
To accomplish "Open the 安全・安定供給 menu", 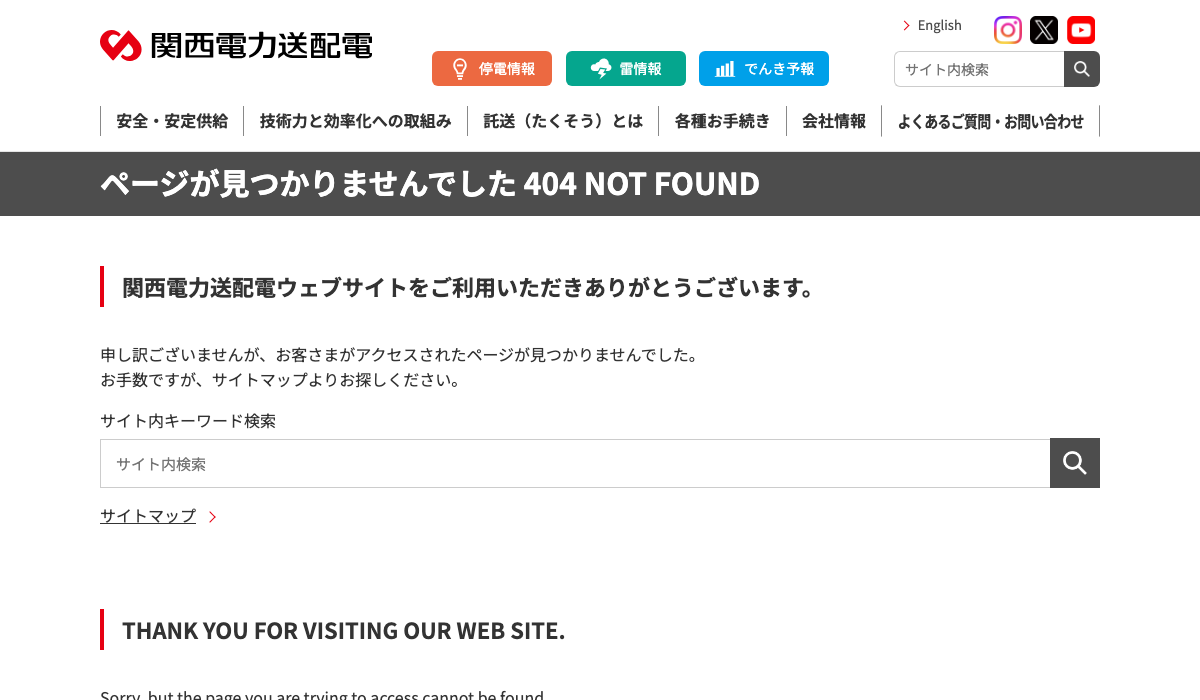I will 172,121.
